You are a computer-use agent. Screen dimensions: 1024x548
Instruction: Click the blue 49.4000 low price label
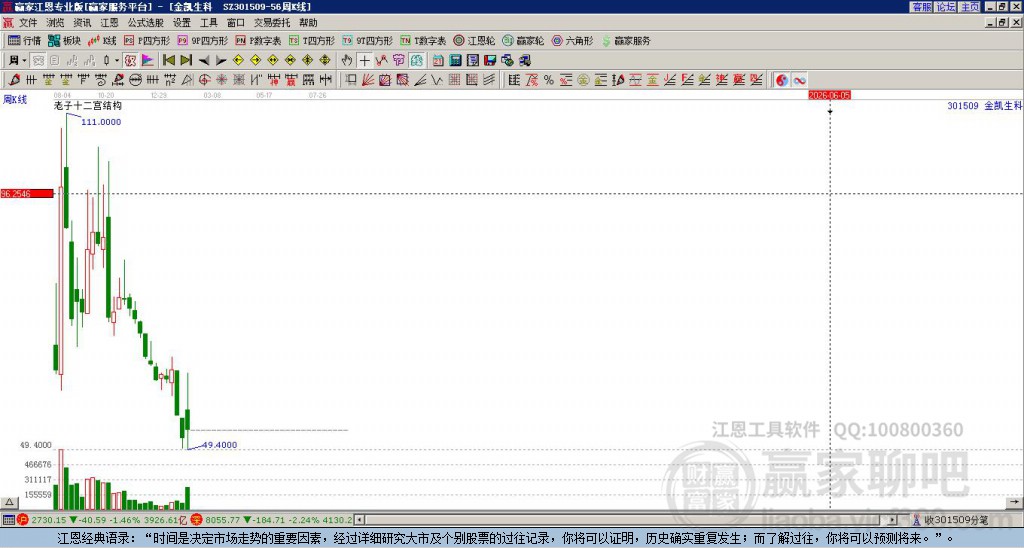[219, 445]
